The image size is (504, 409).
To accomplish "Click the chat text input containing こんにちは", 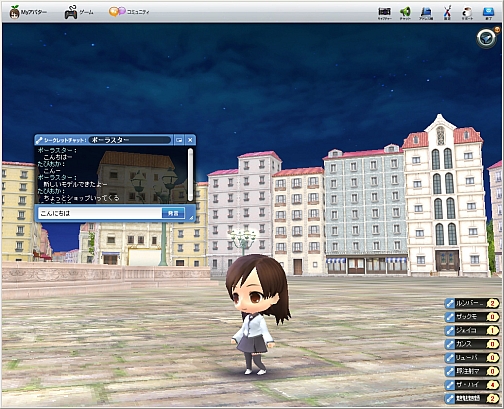I will click(100, 213).
